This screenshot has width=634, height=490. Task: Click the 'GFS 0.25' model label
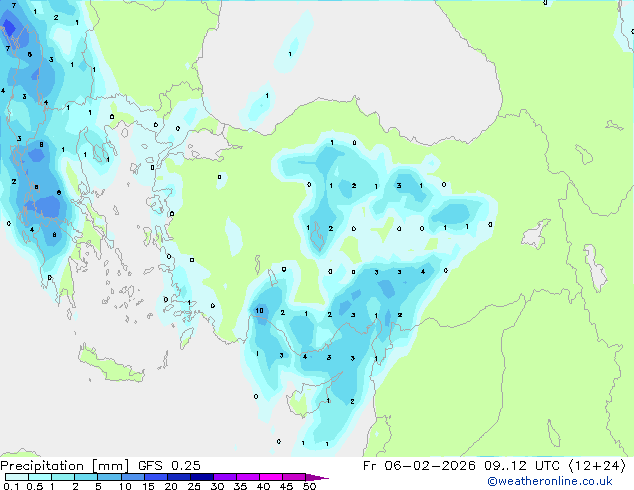pos(169,466)
